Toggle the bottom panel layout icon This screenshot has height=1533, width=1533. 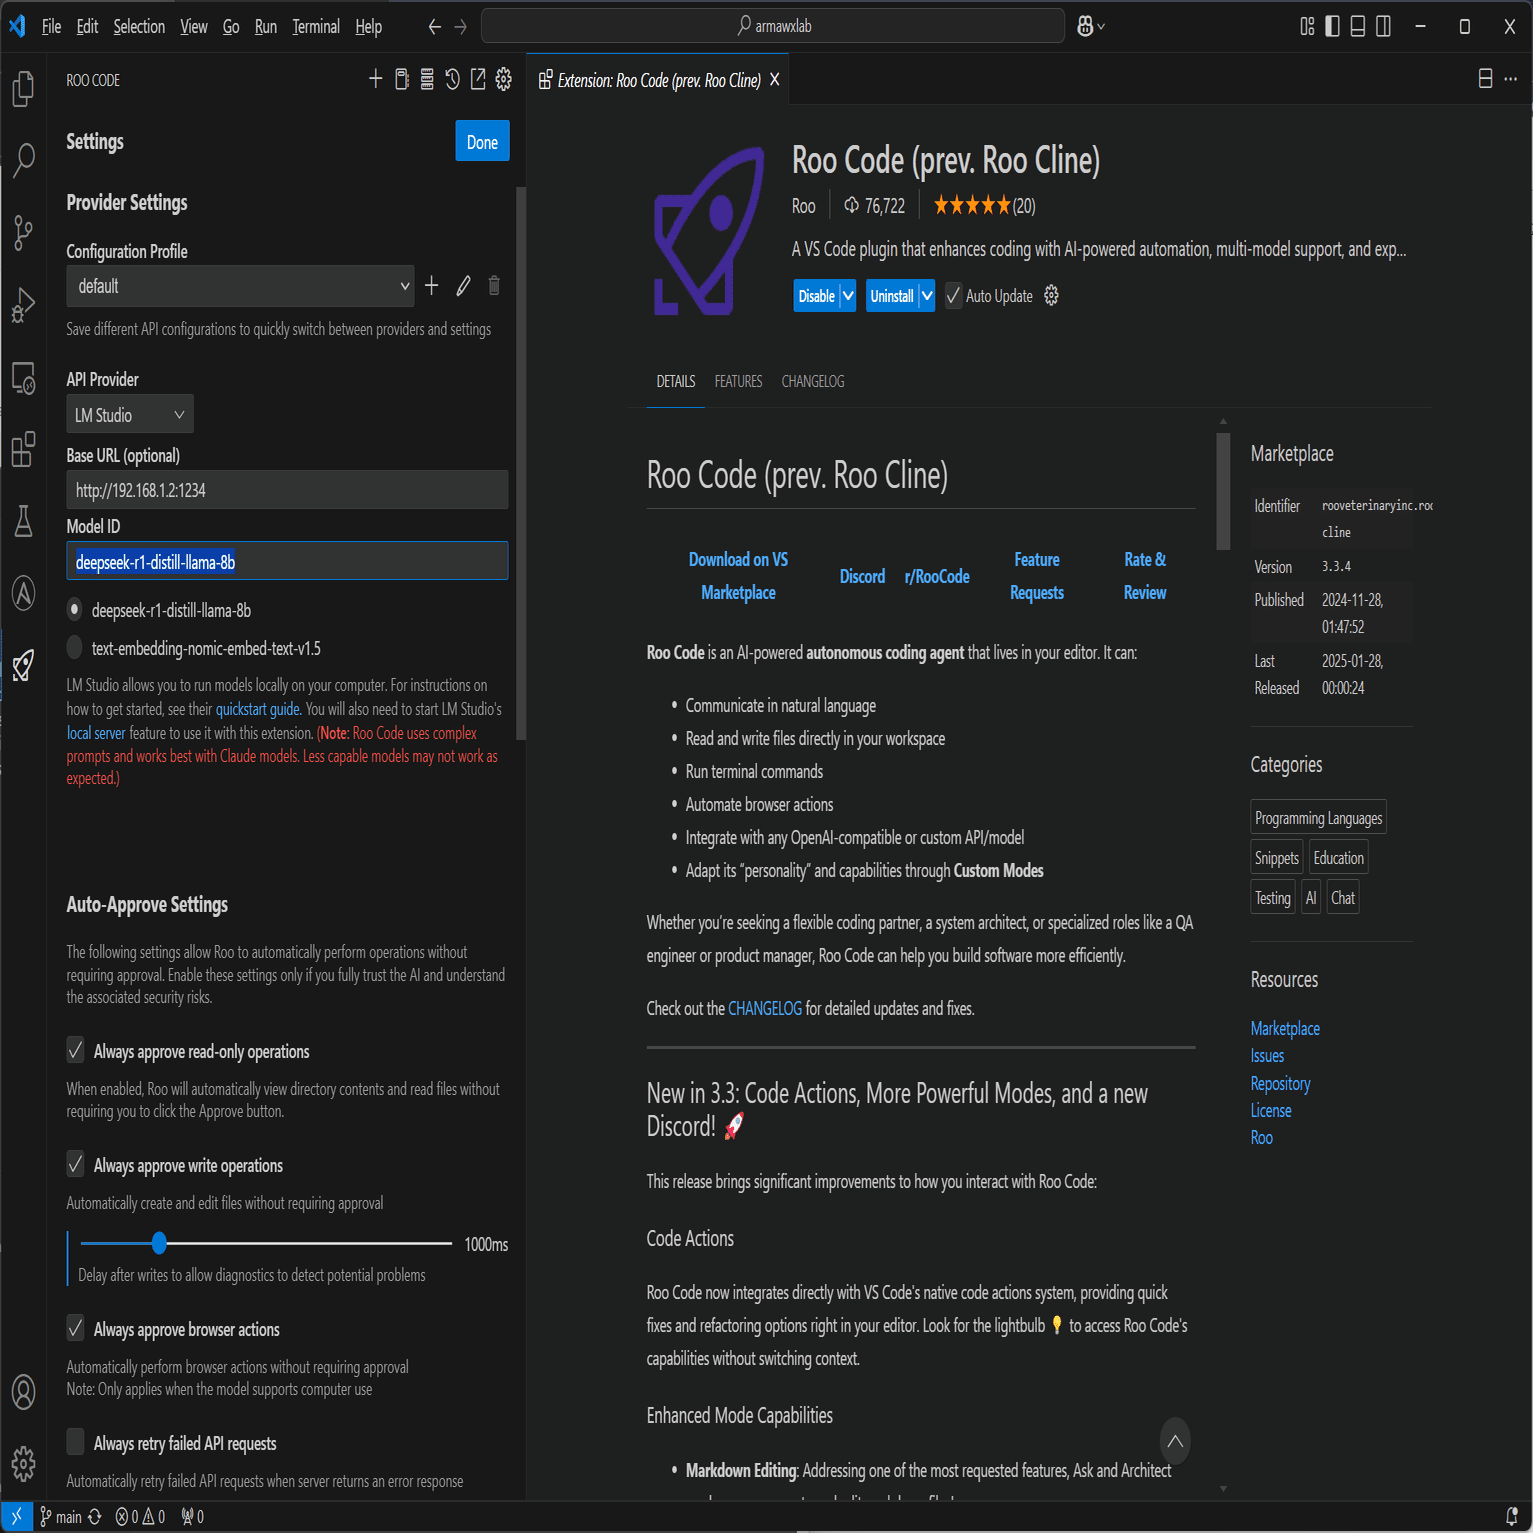pos(1358,26)
